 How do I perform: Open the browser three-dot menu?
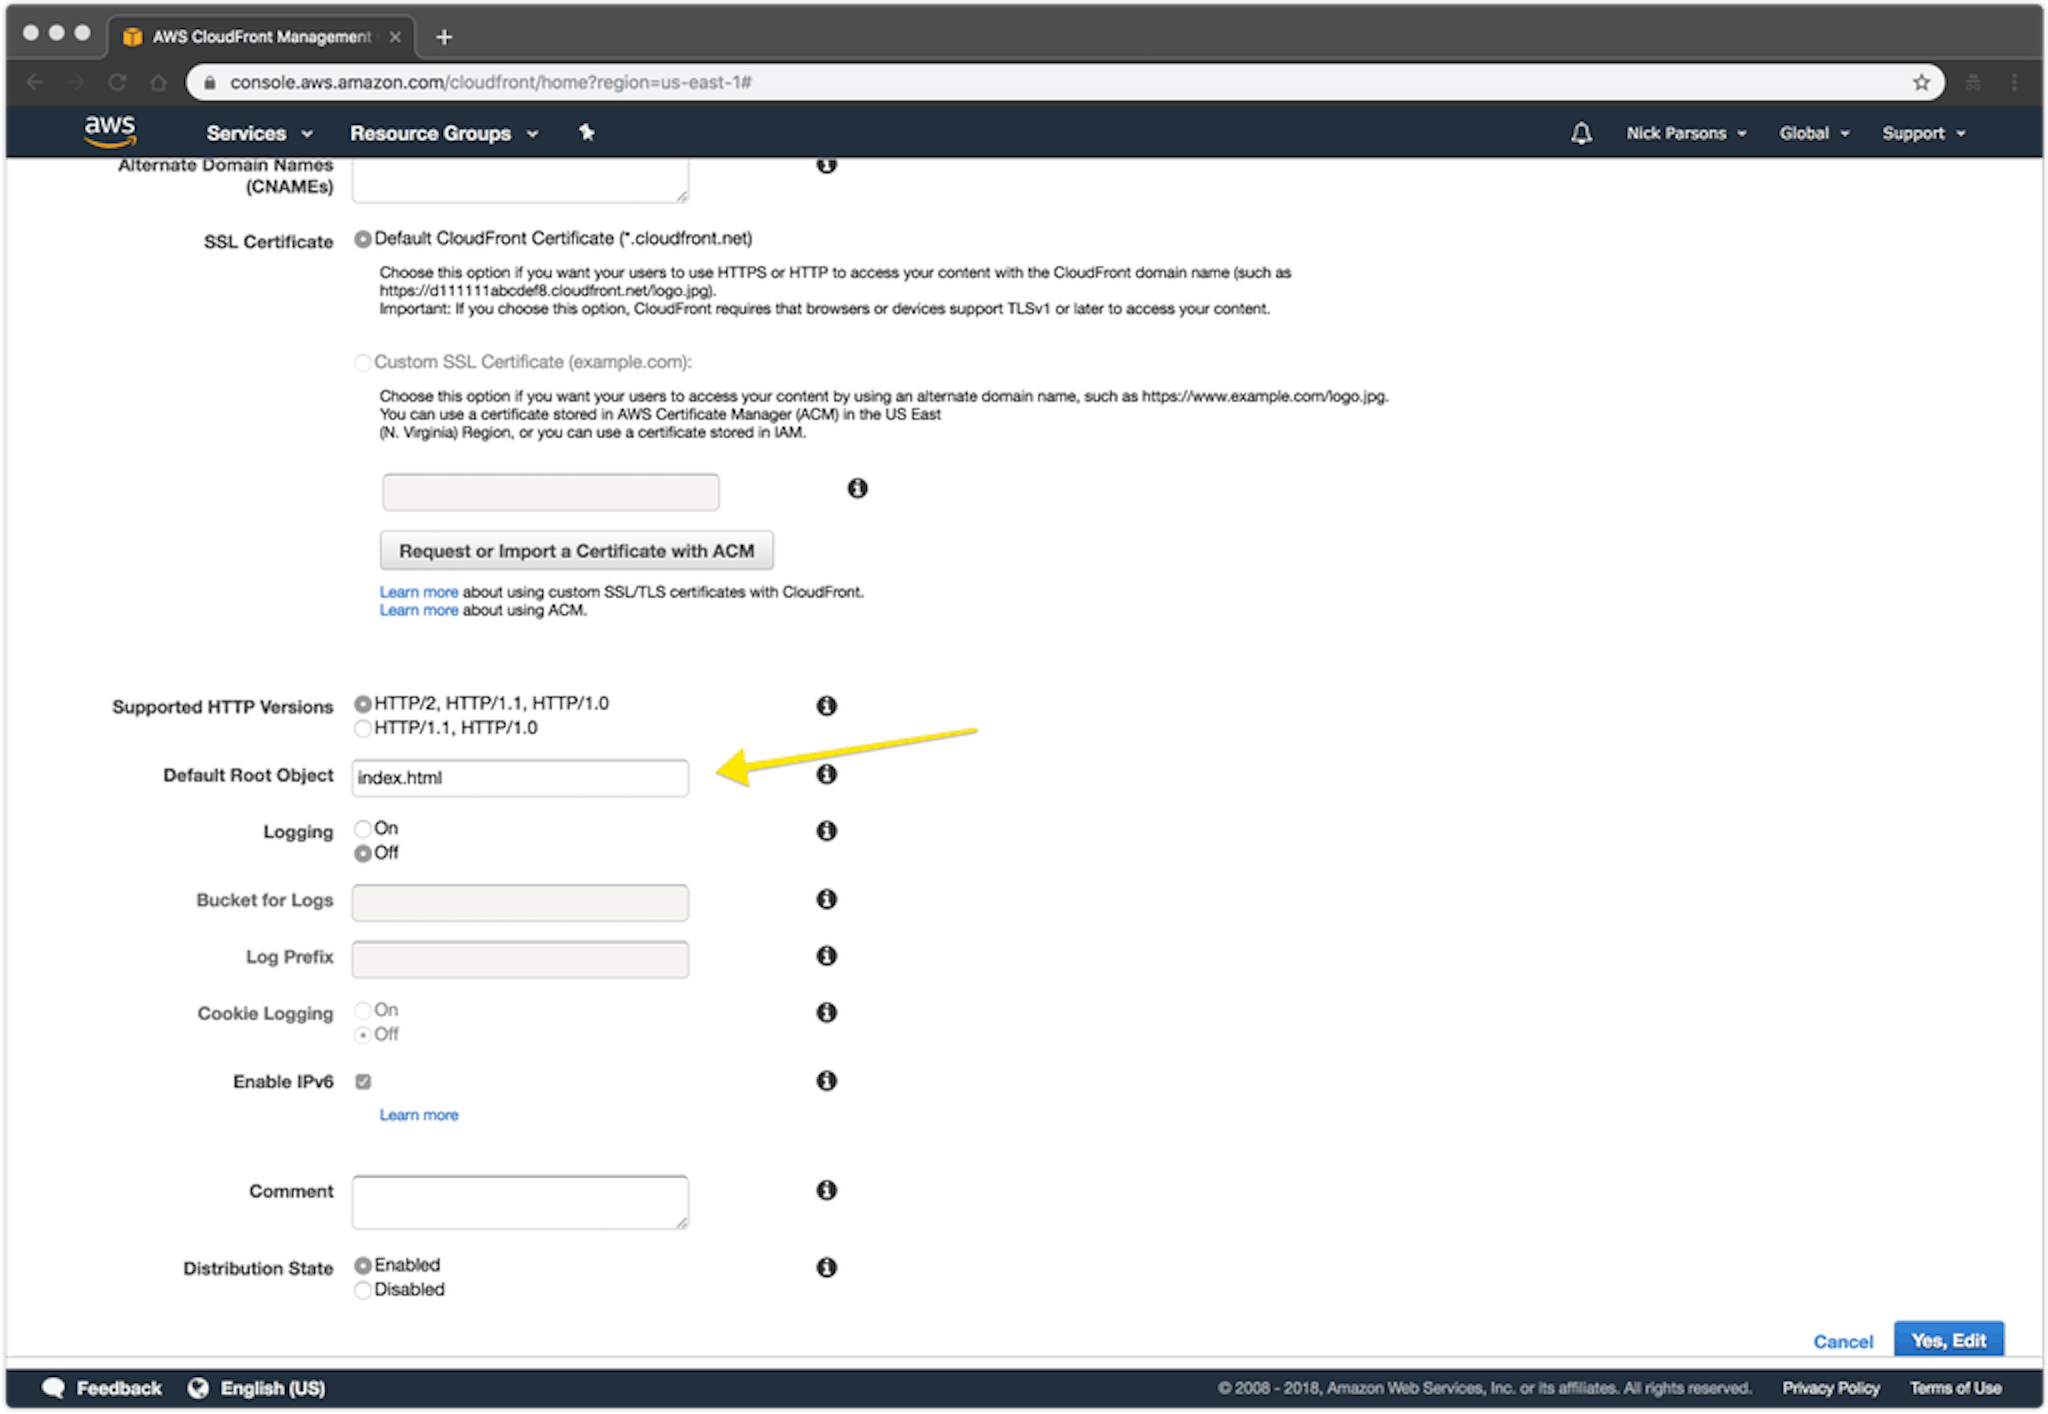(2014, 82)
